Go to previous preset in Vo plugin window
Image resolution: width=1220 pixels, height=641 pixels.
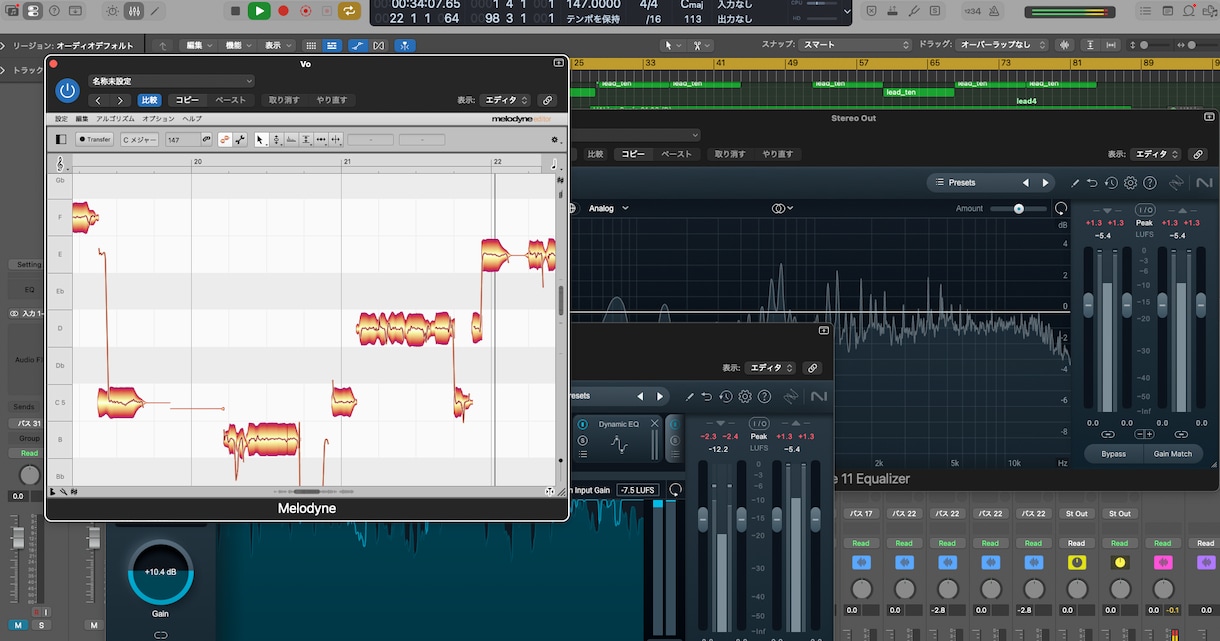[x=98, y=100]
